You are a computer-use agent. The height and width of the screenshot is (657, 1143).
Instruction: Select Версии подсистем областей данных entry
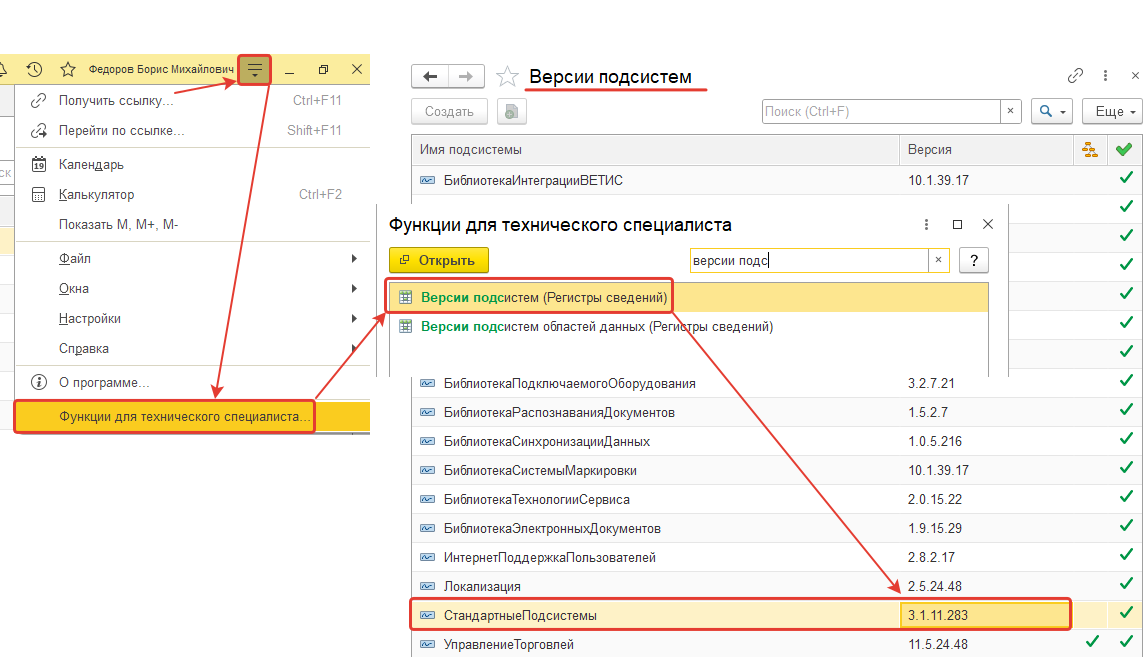coord(687,327)
